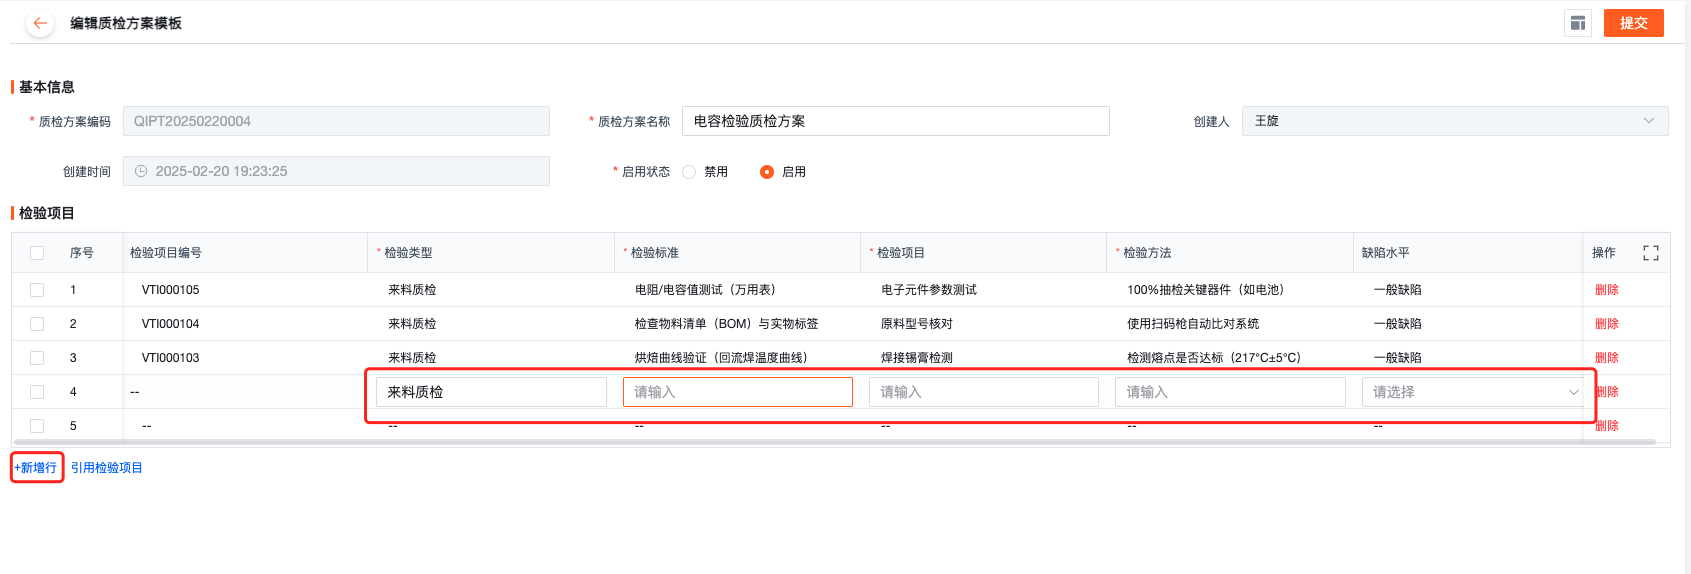1691x574 pixels.
Task: Click the cell VTI000105
Action: 171,290
